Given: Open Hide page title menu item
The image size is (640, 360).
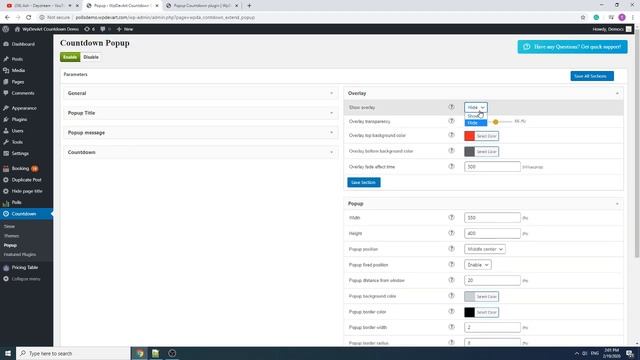Looking at the screenshot, I should [x=27, y=191].
